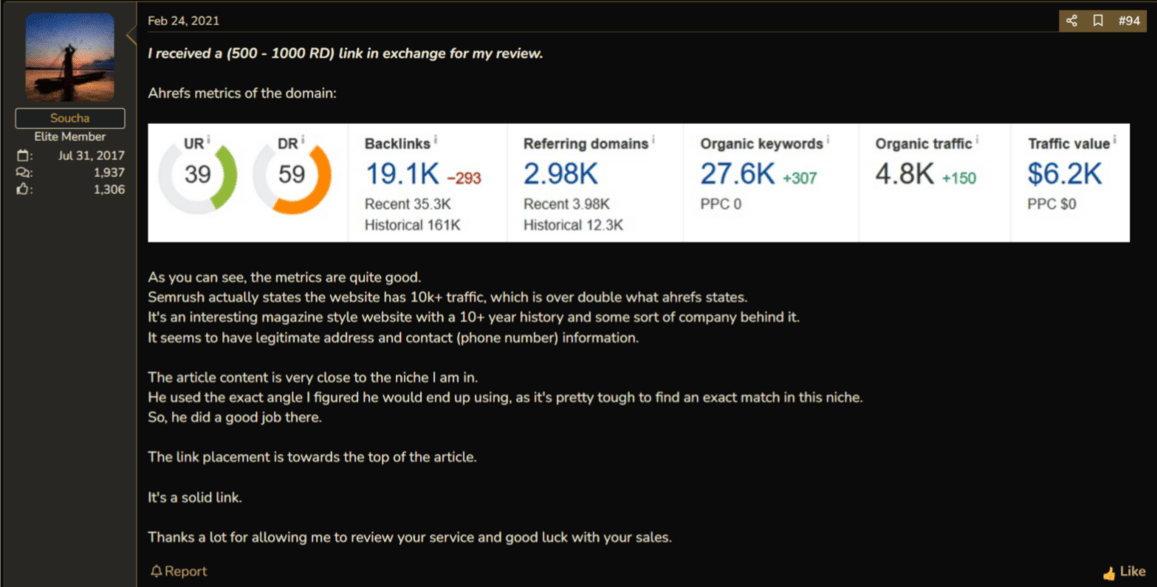Click the joined-date calendar icon
The image size is (1157, 587).
[x=24, y=156]
